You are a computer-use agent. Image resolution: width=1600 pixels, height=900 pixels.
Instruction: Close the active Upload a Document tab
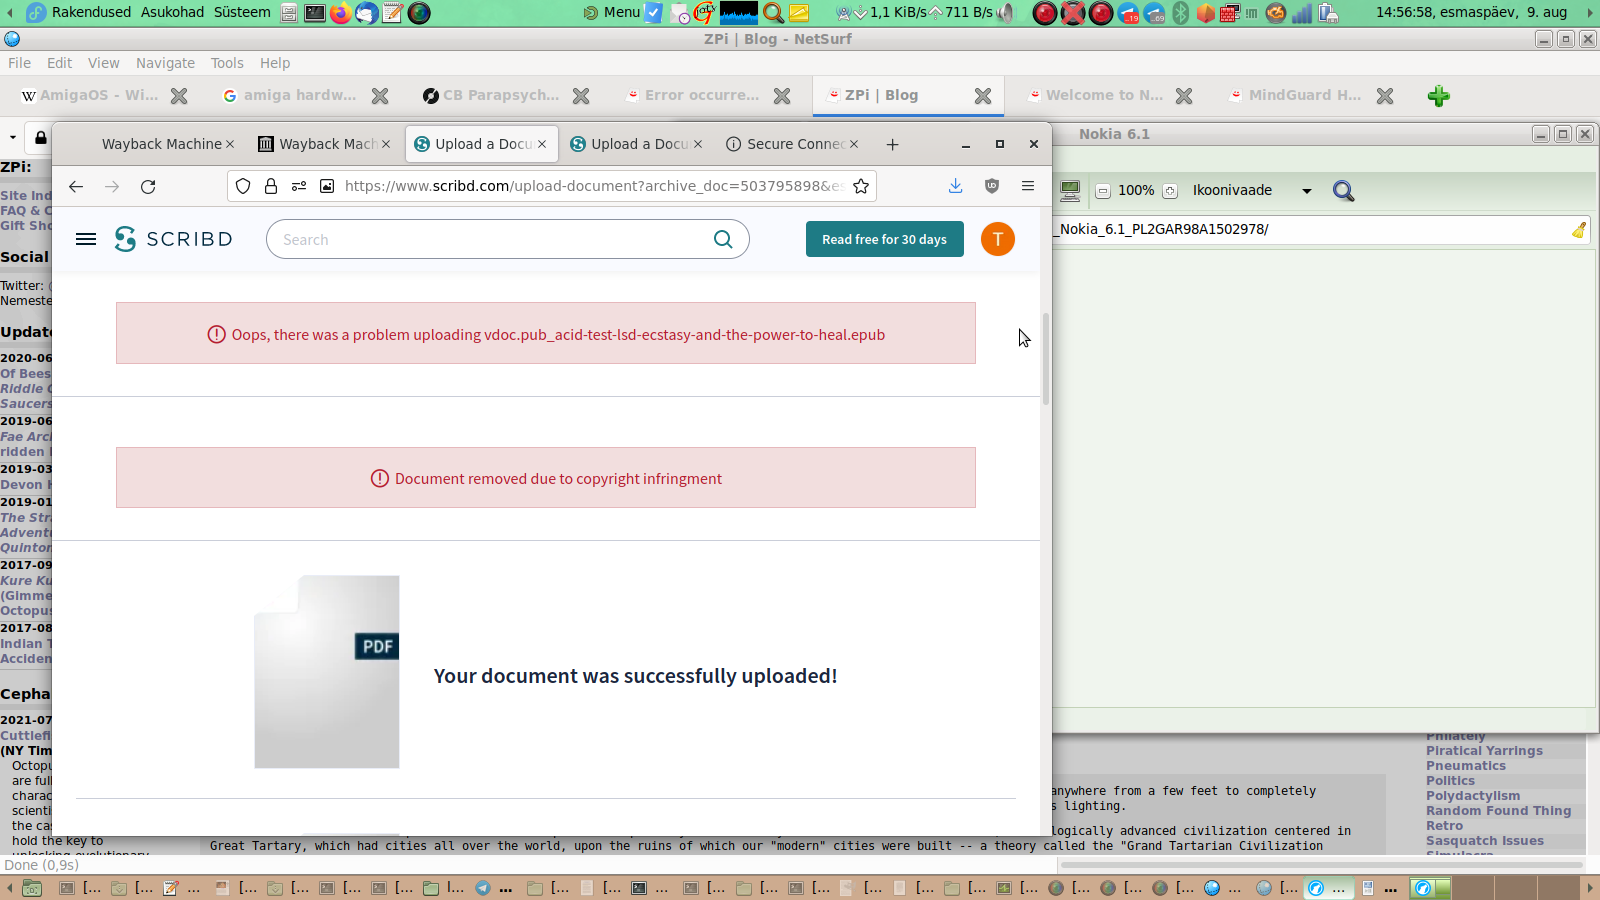pyautogui.click(x=542, y=144)
